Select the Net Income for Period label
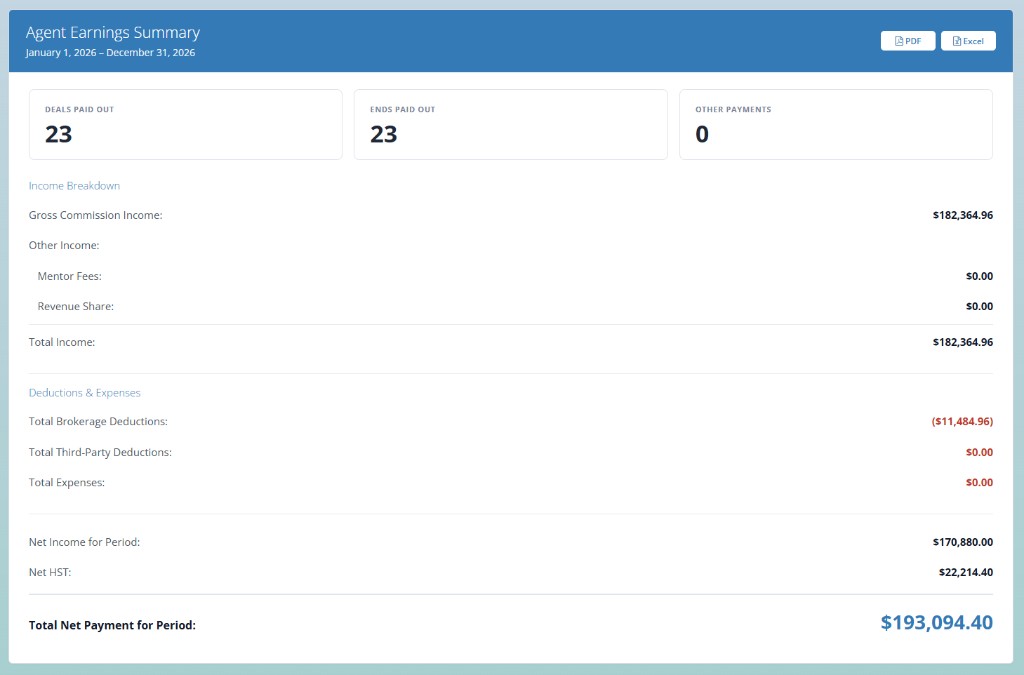This screenshot has height=675, width=1024. [84, 542]
